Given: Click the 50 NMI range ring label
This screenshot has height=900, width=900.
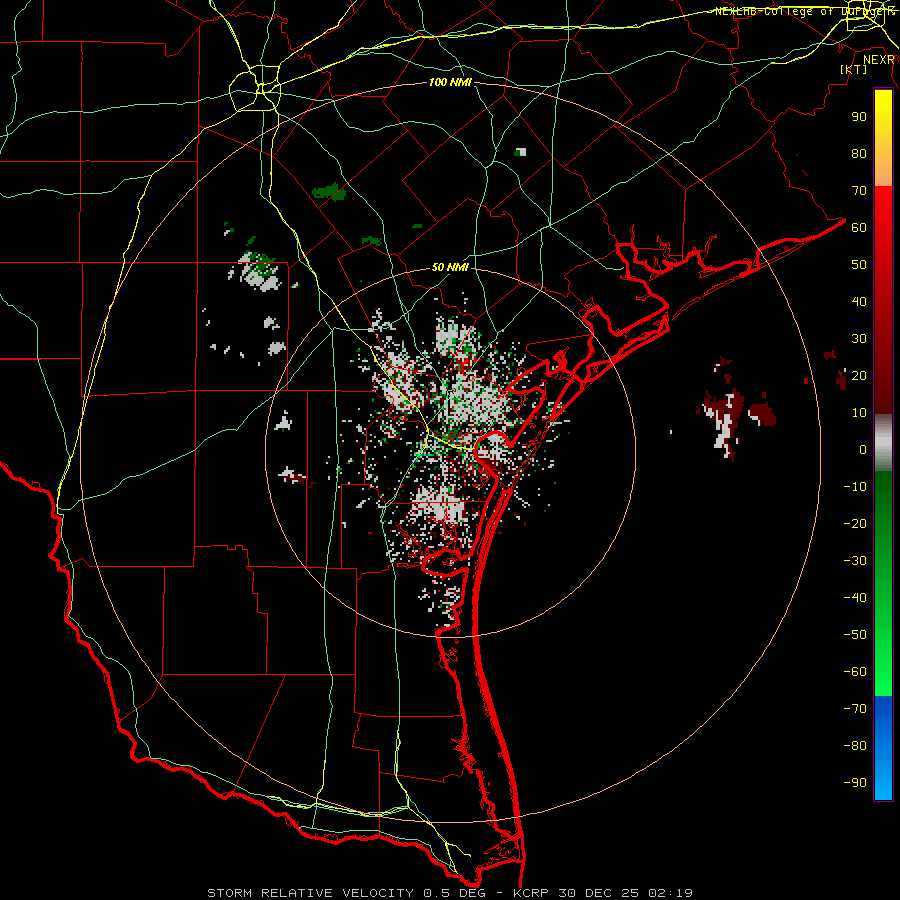Looking at the screenshot, I should pyautogui.click(x=450, y=267).
